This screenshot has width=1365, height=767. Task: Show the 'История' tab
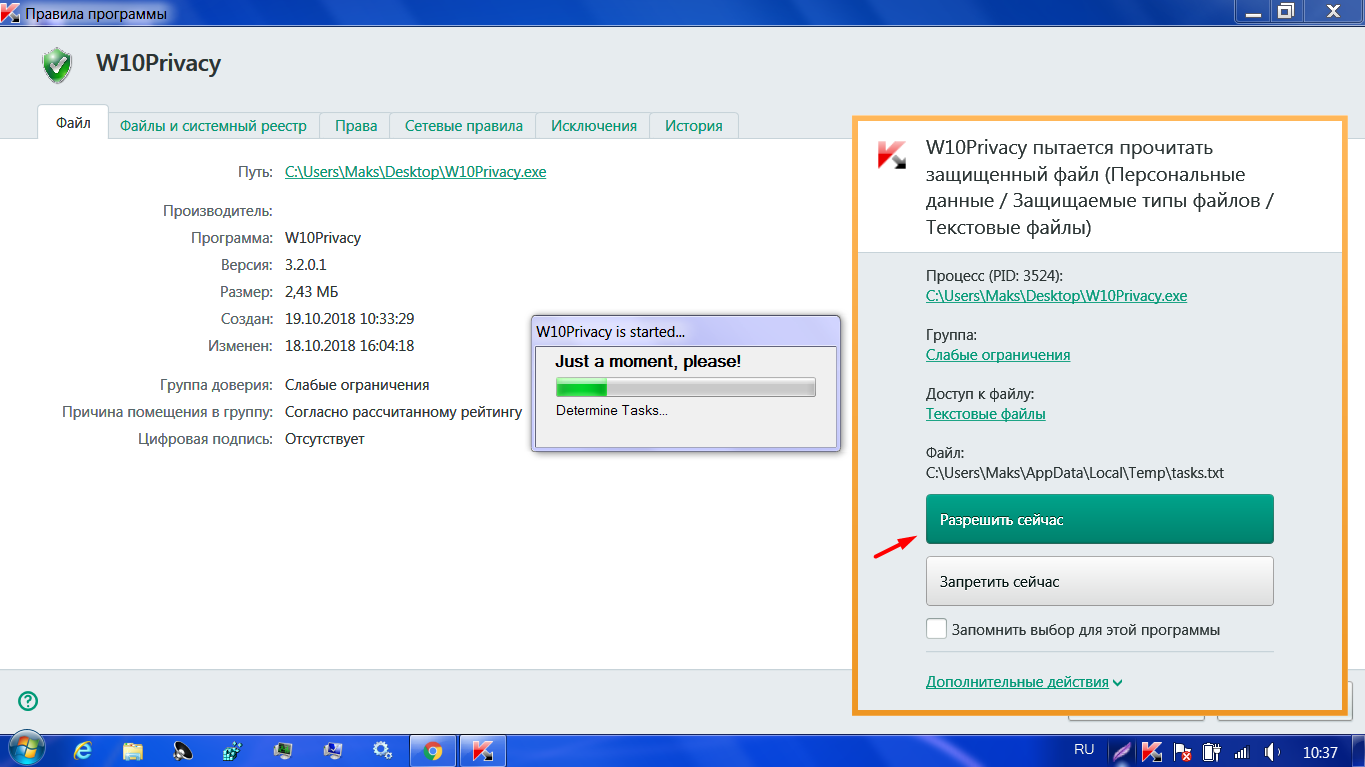tap(694, 126)
